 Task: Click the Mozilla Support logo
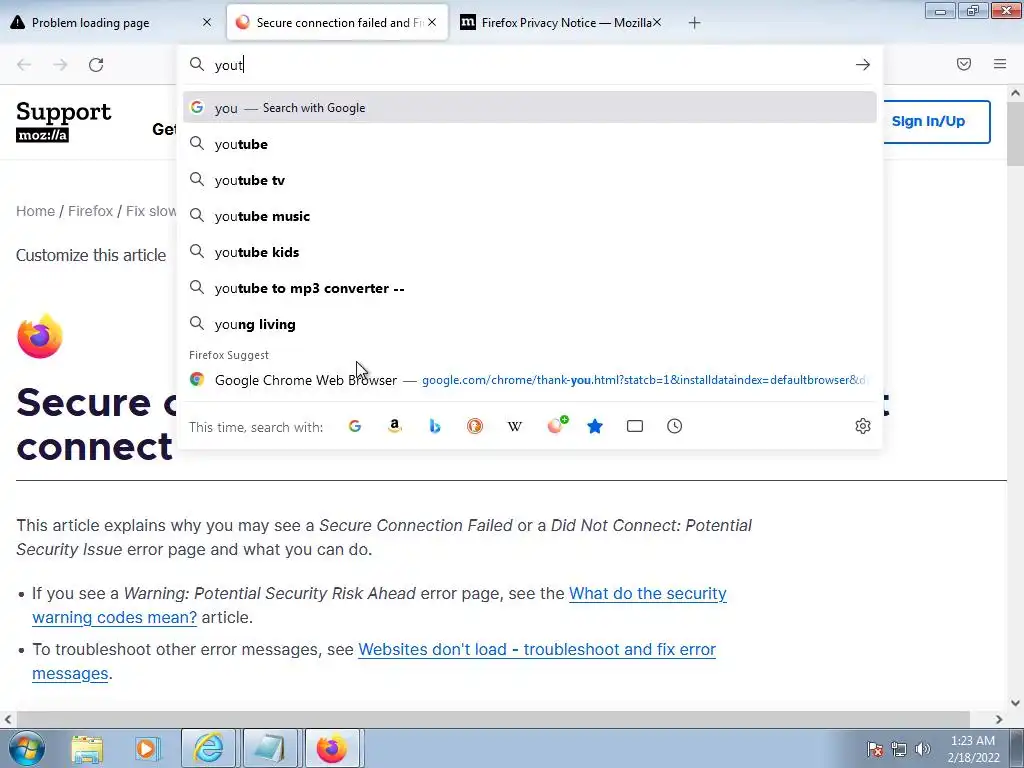63,121
